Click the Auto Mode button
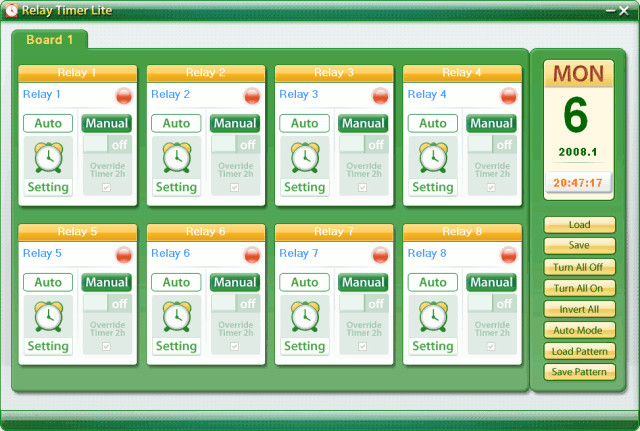Screen dimensions: 640x431 (x=579, y=330)
